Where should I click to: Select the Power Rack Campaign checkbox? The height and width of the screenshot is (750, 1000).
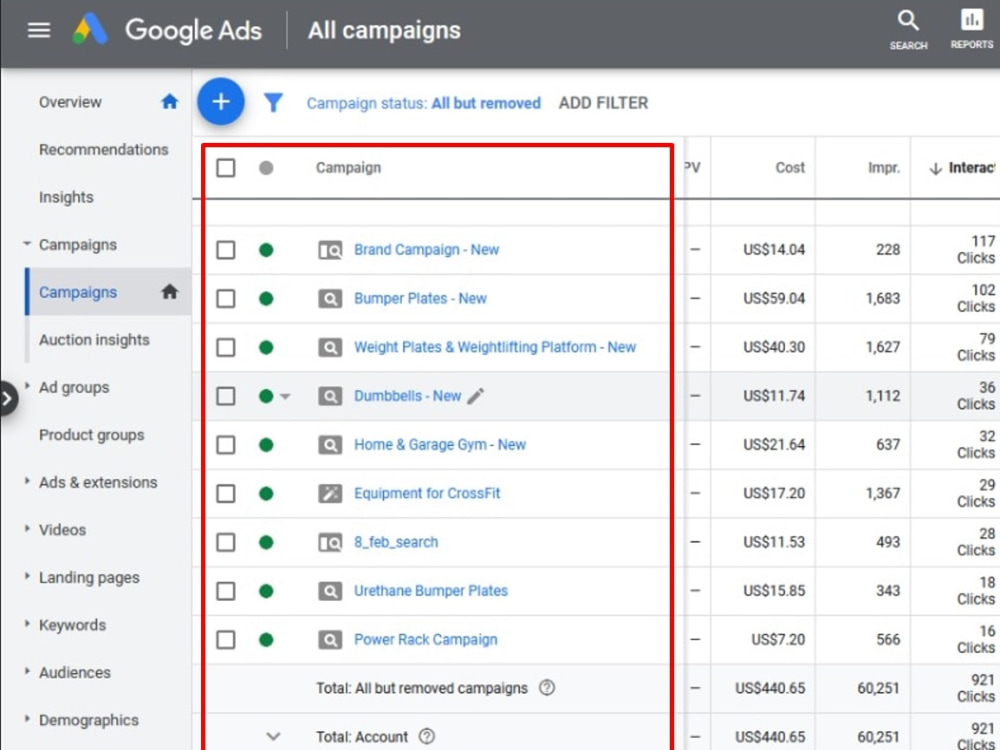coord(225,640)
